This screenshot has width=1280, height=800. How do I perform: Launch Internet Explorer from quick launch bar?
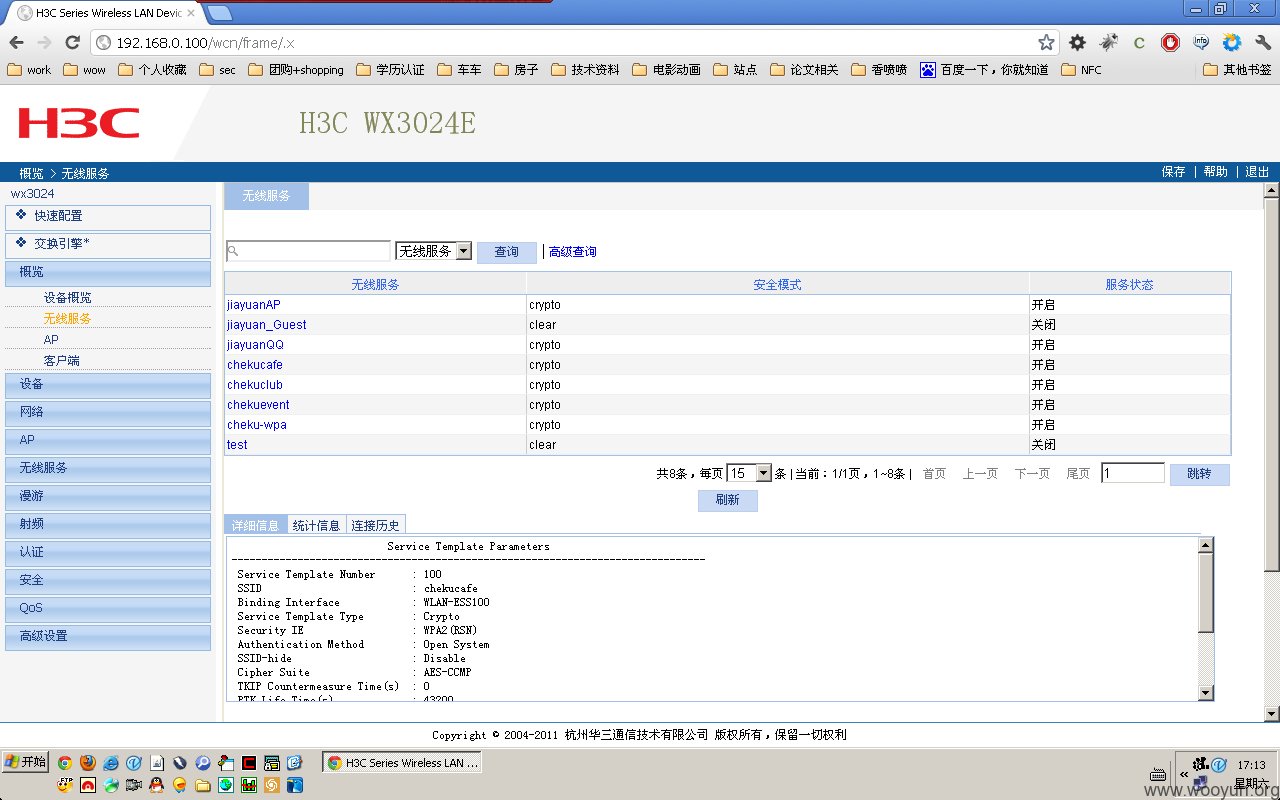(111, 763)
